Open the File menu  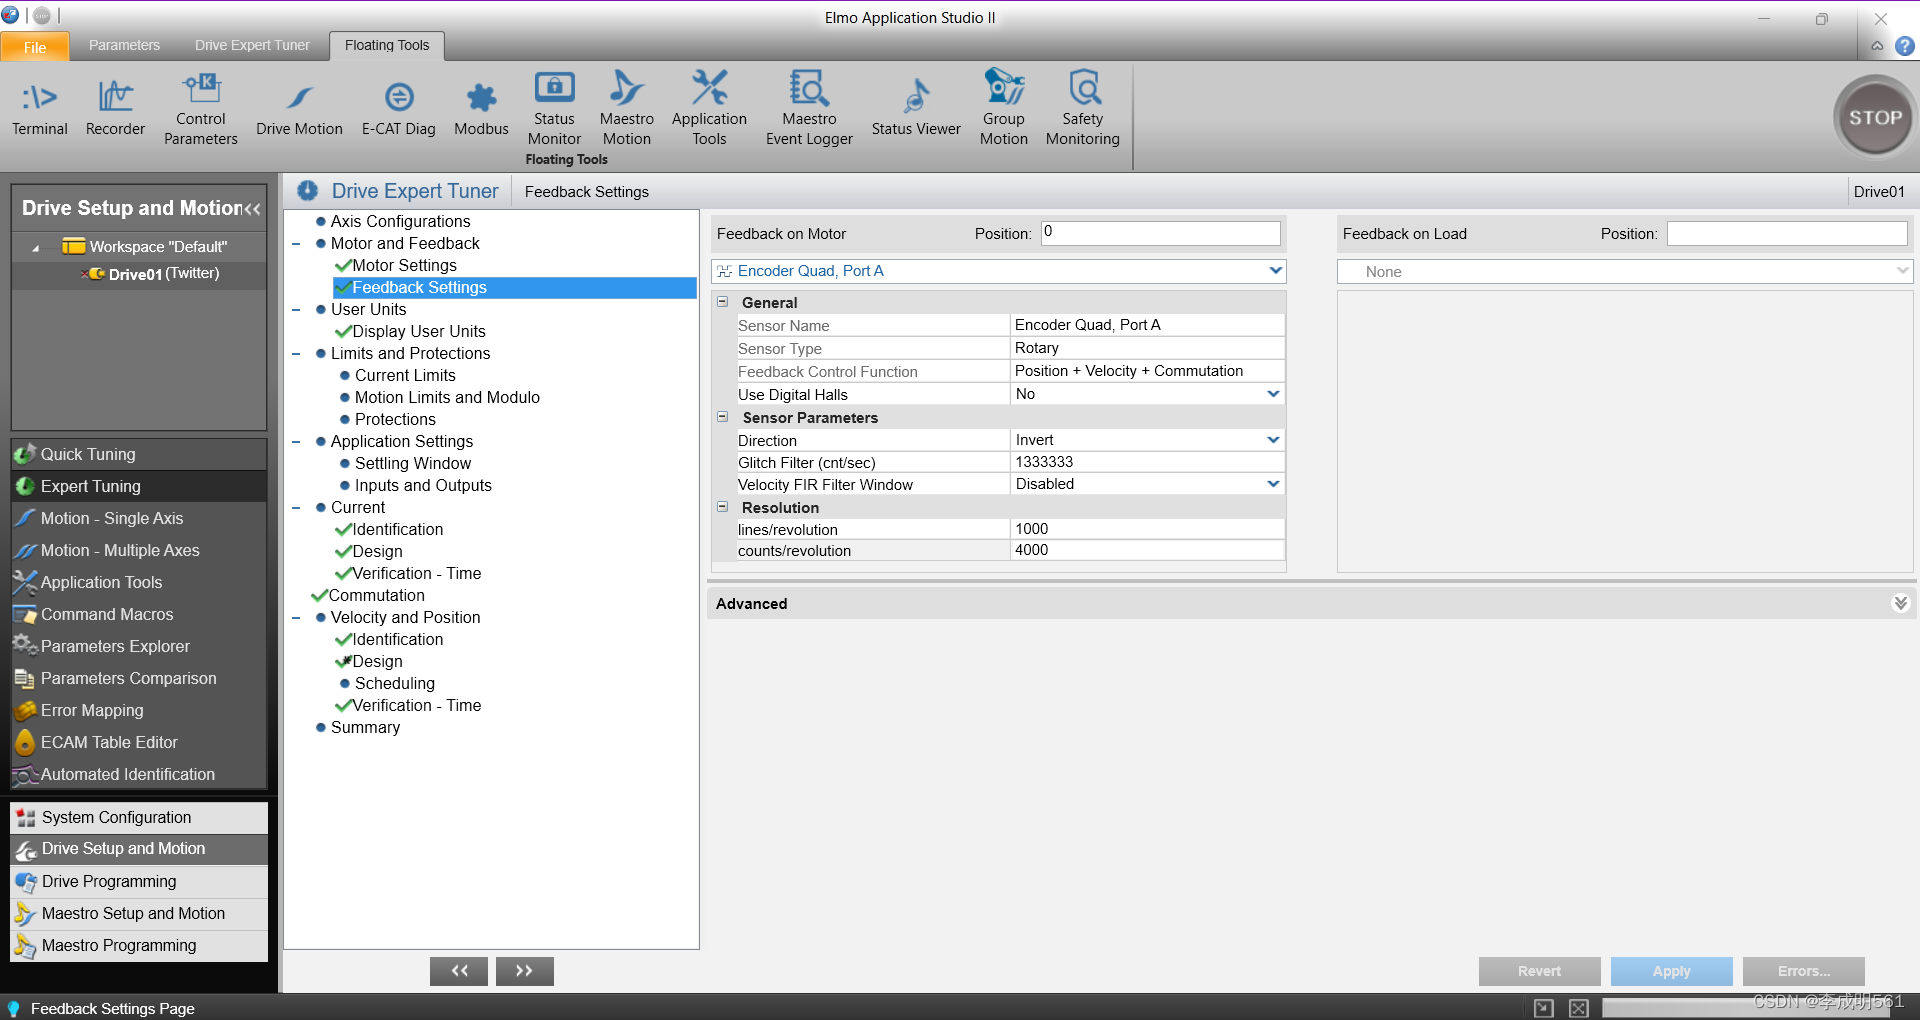pyautogui.click(x=35, y=47)
